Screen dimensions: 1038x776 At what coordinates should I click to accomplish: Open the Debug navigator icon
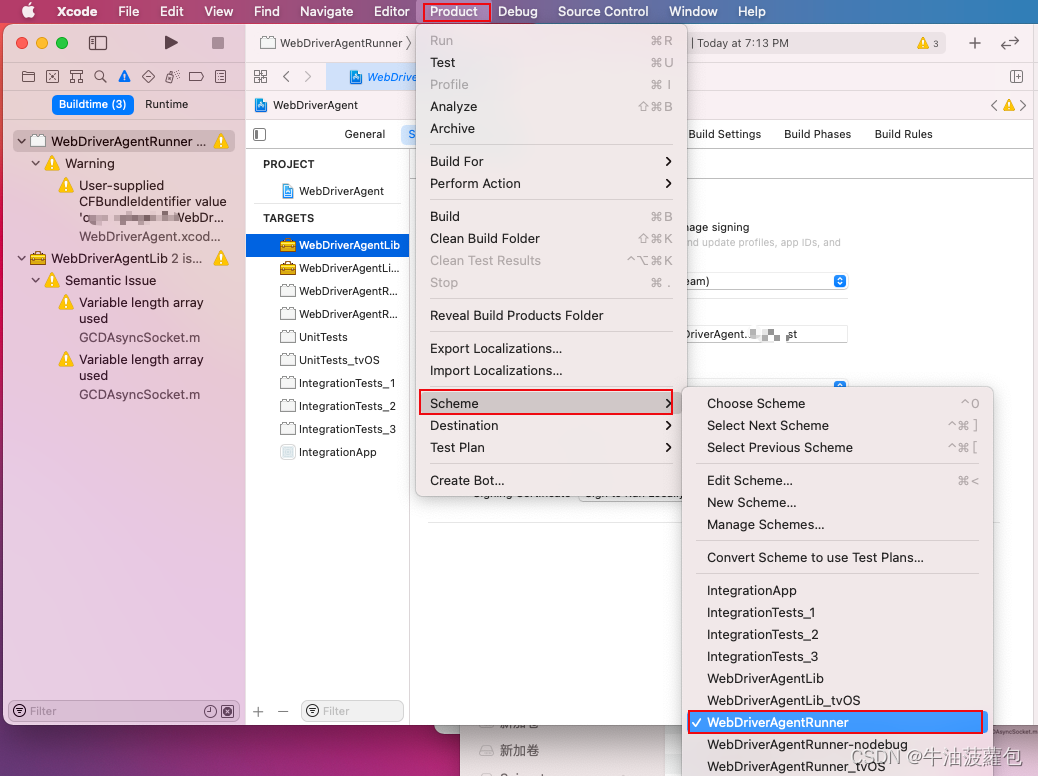[172, 77]
